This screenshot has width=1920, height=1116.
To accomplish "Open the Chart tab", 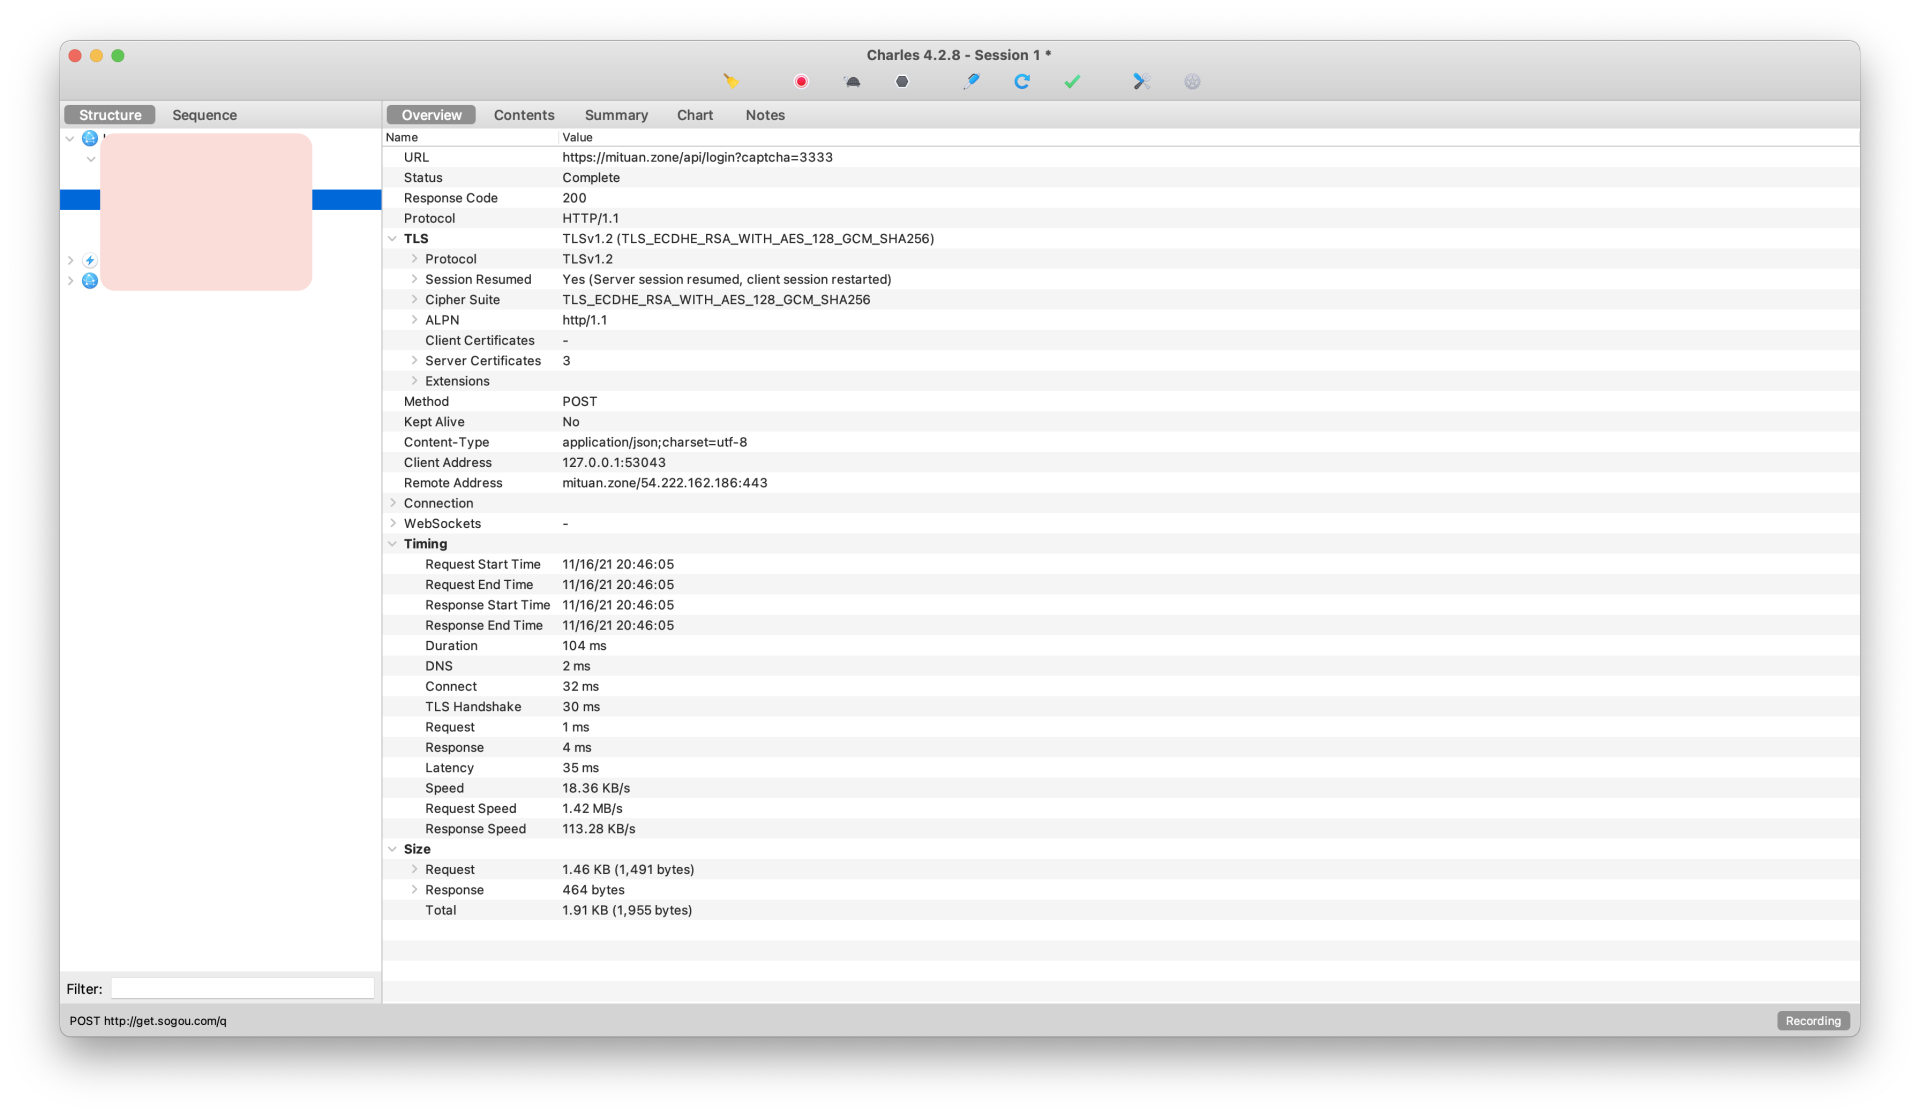I will coord(694,115).
